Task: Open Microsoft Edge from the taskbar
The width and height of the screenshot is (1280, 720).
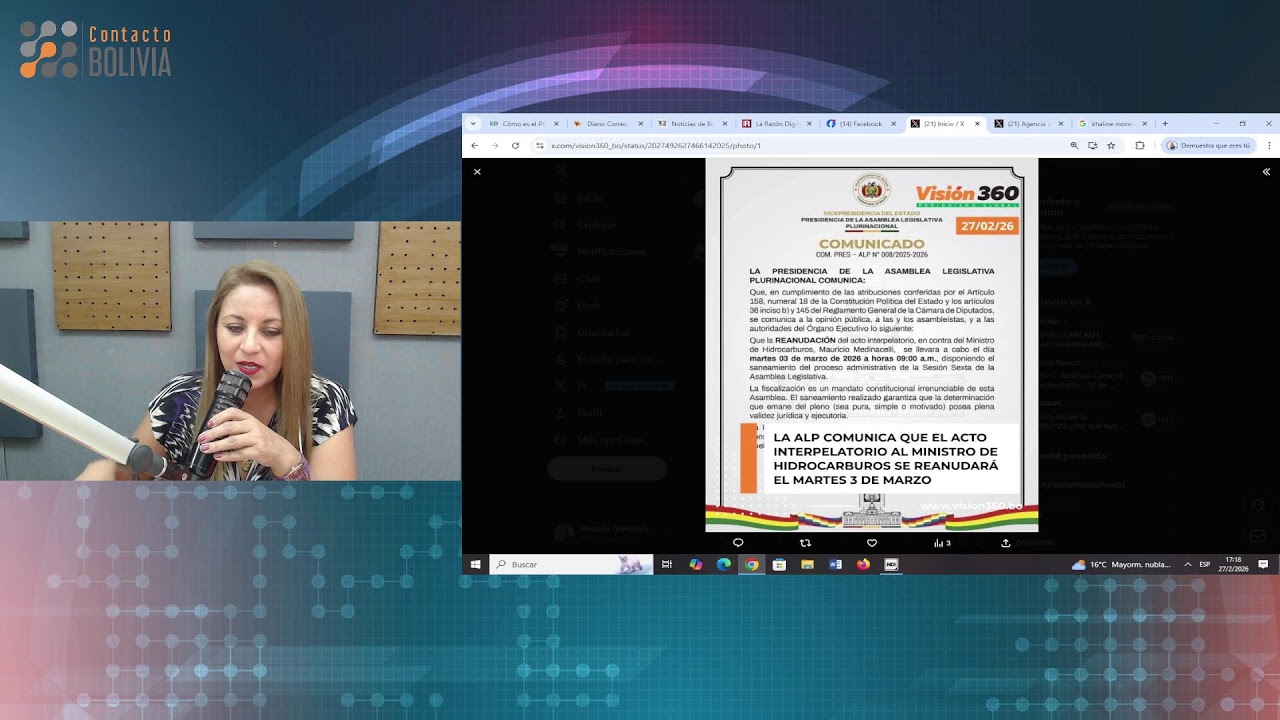Action: [724, 564]
